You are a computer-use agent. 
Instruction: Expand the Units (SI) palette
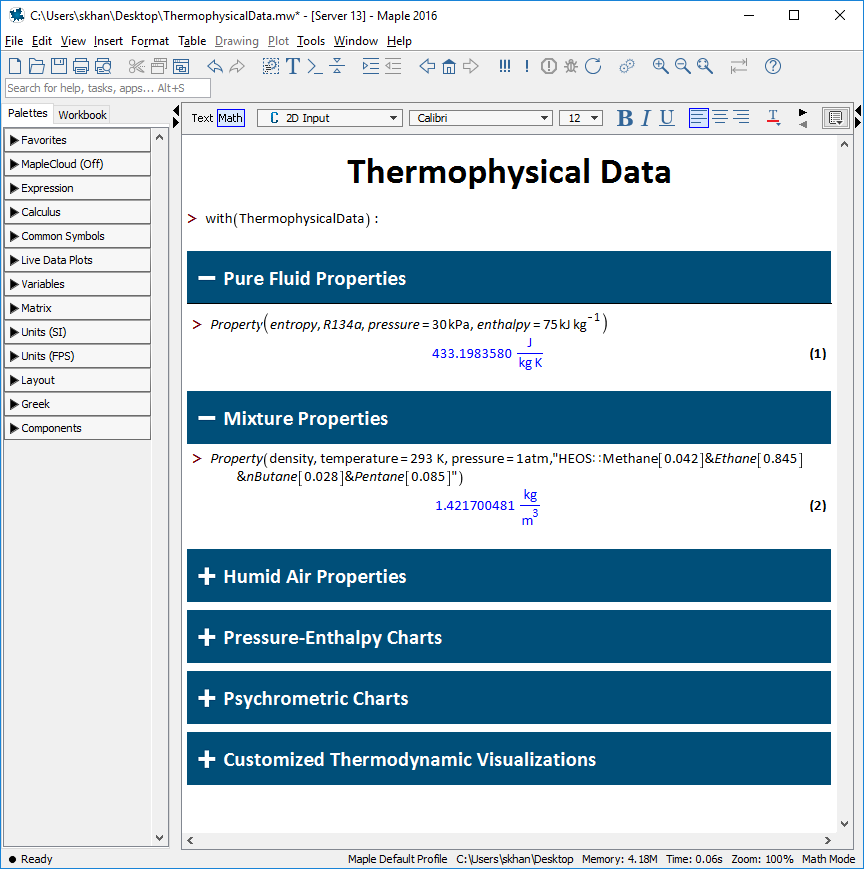[x=77, y=332]
